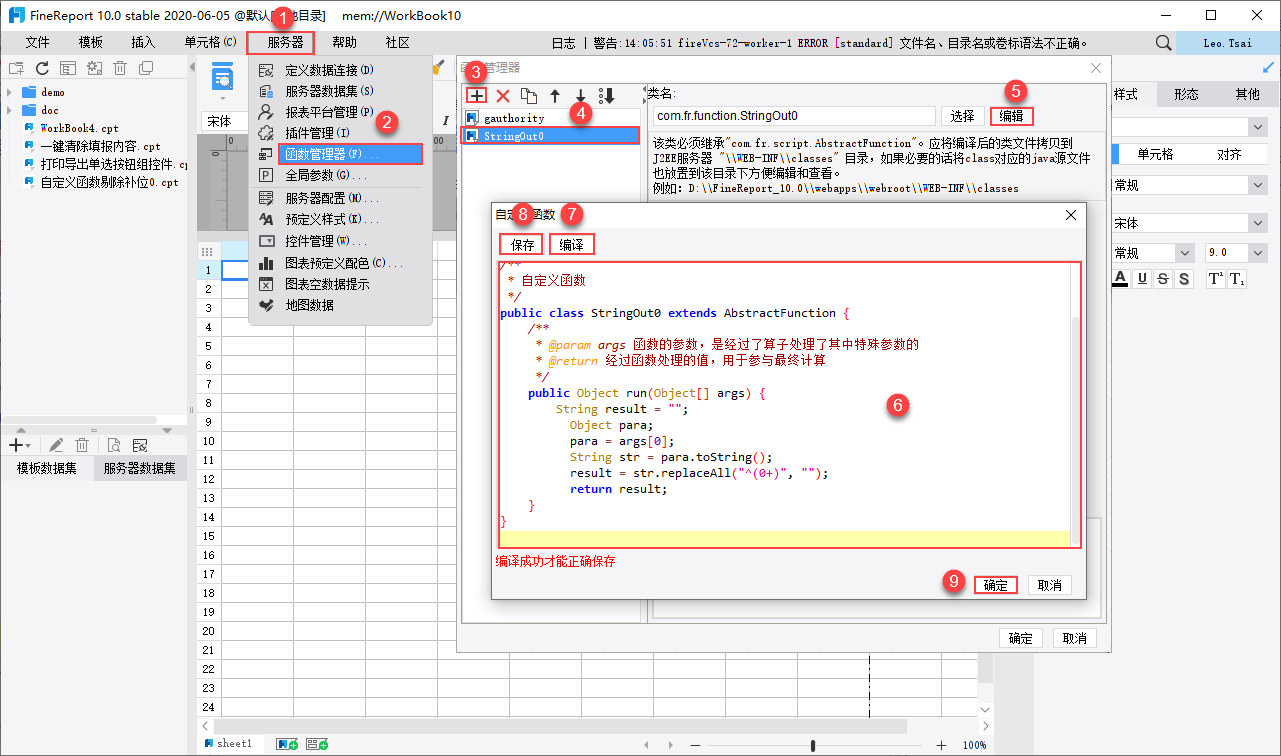Open the 模板 menu

(x=91, y=43)
